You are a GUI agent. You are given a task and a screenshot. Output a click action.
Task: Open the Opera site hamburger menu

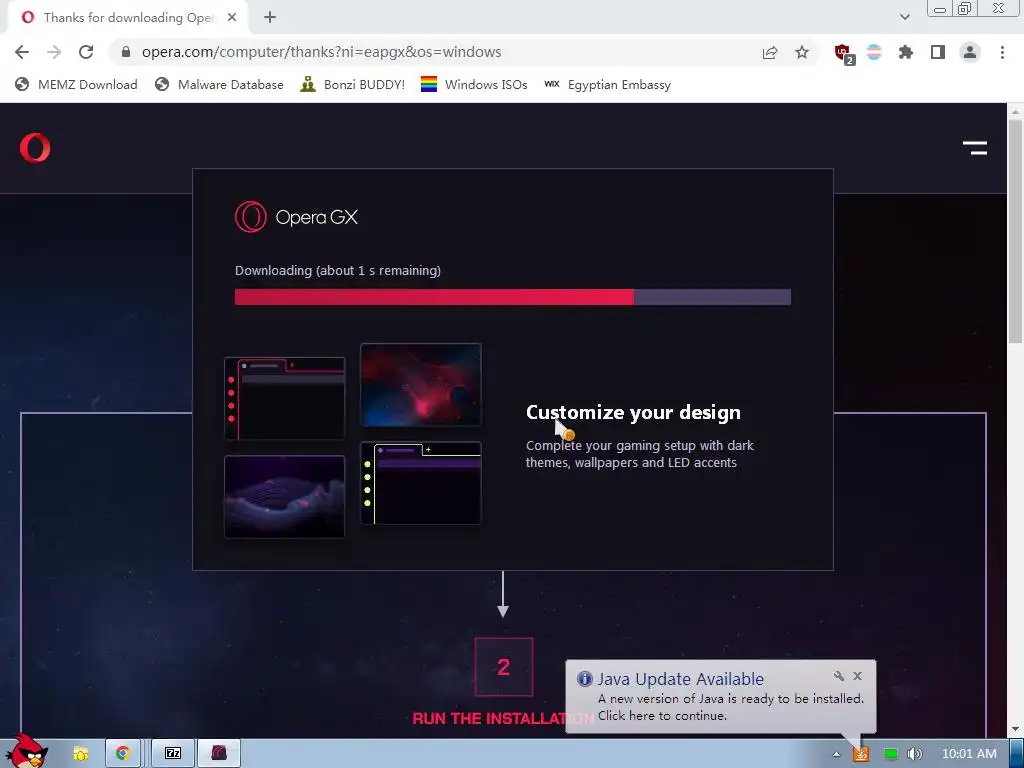974,148
